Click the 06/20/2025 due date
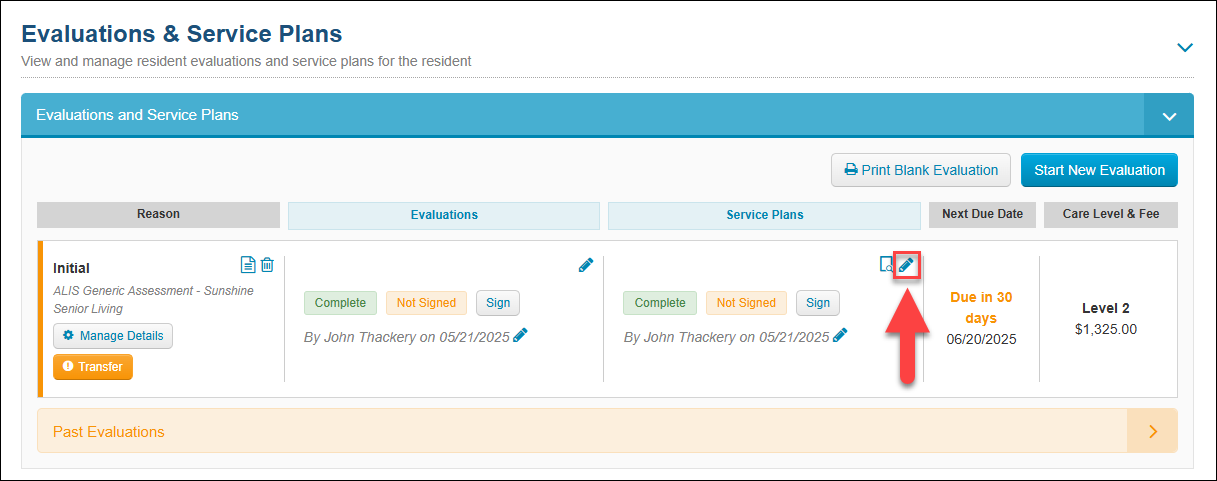 (x=981, y=339)
